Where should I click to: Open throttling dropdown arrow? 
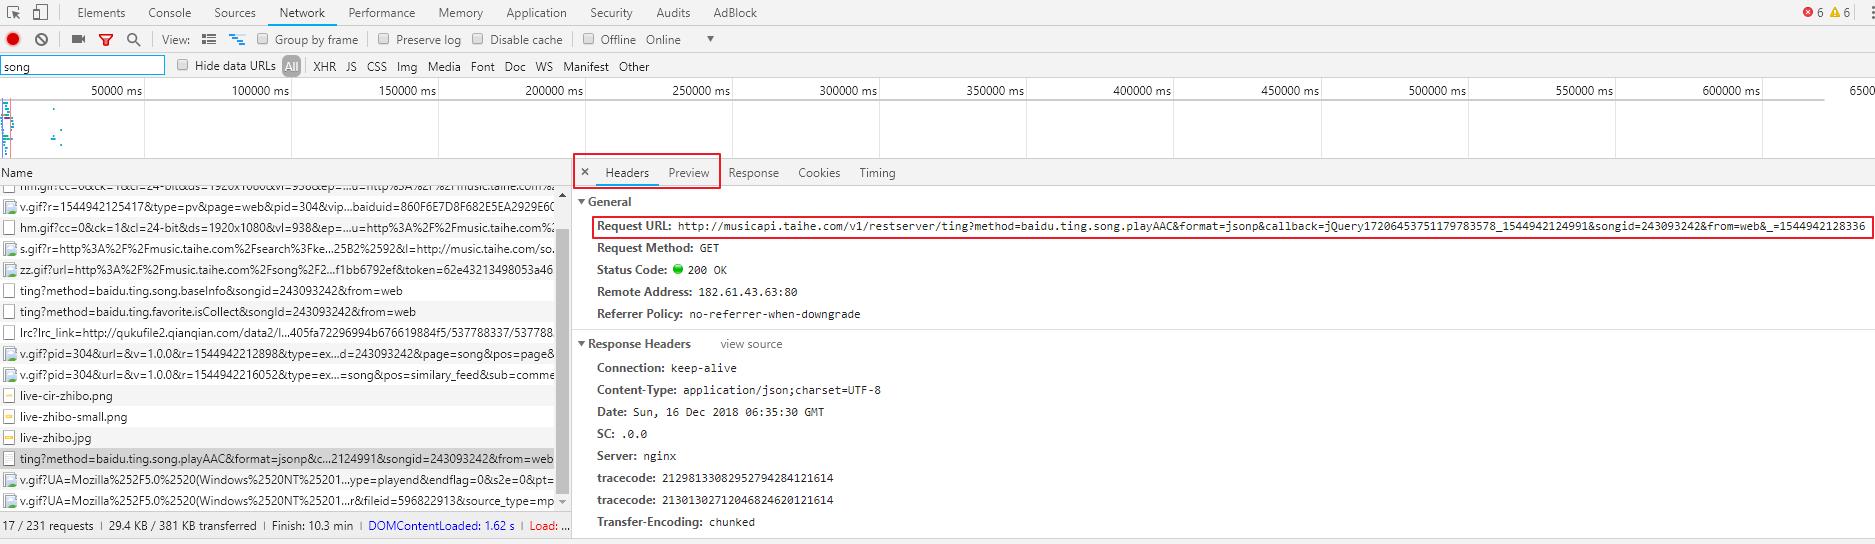(710, 39)
